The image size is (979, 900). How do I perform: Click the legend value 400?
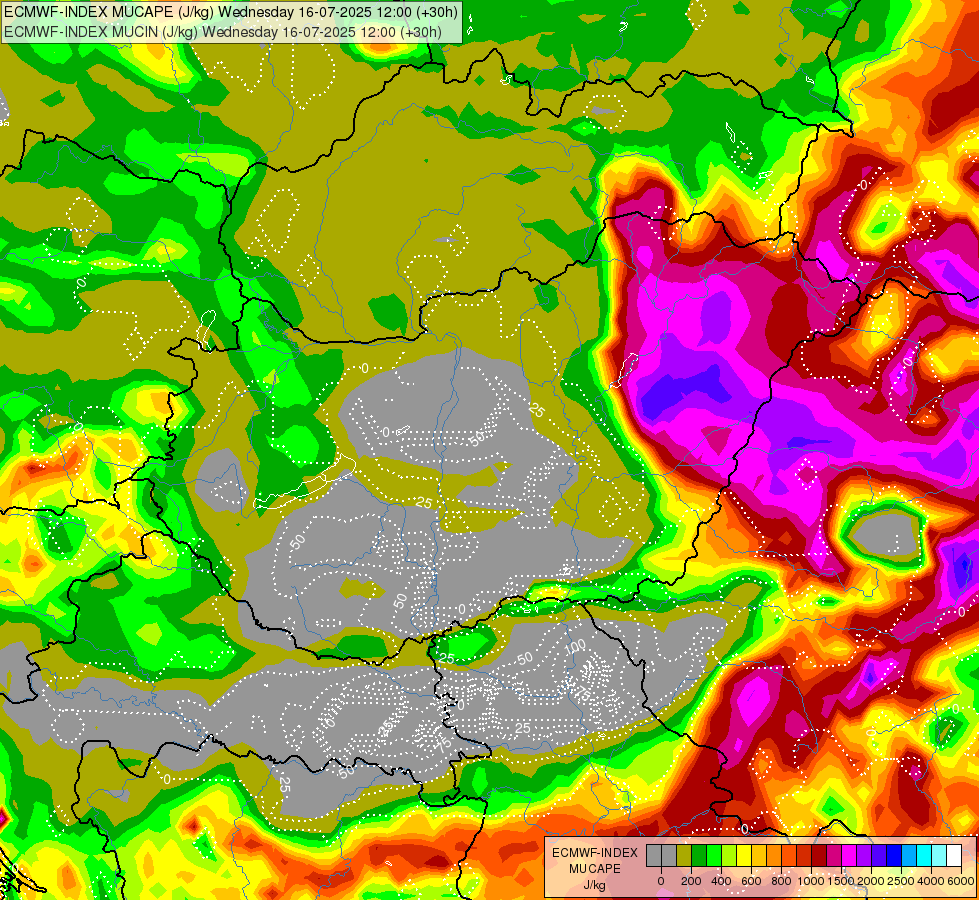click(721, 881)
